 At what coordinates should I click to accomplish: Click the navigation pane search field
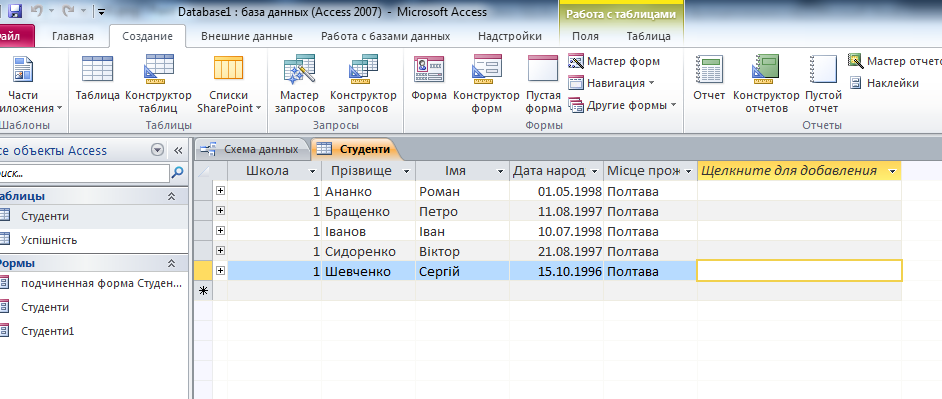tap(83, 173)
